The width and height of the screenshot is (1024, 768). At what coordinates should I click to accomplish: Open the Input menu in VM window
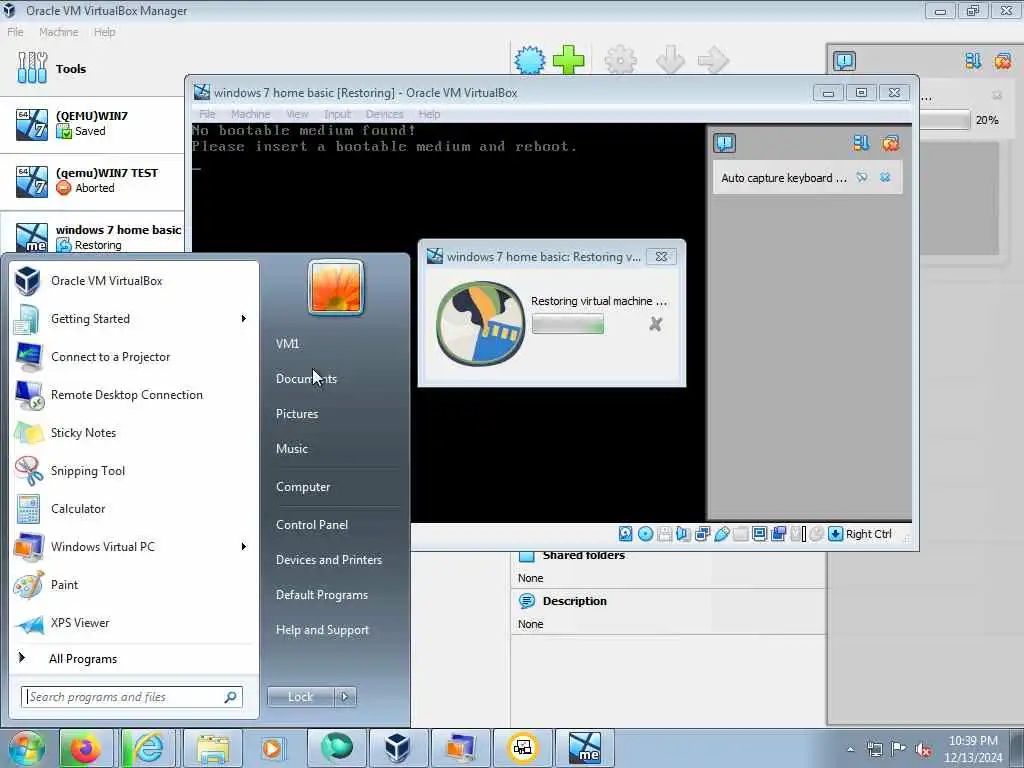[338, 114]
